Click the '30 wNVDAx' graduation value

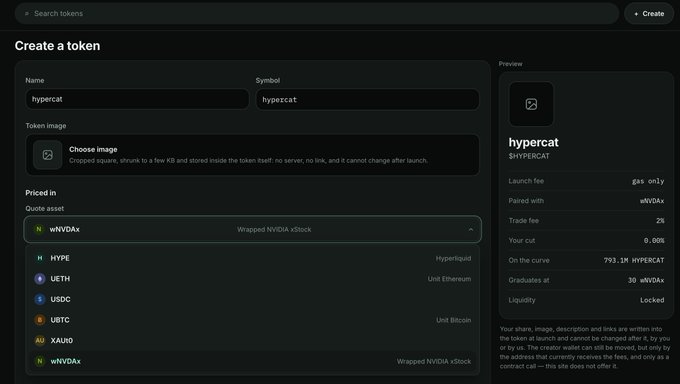pos(646,280)
